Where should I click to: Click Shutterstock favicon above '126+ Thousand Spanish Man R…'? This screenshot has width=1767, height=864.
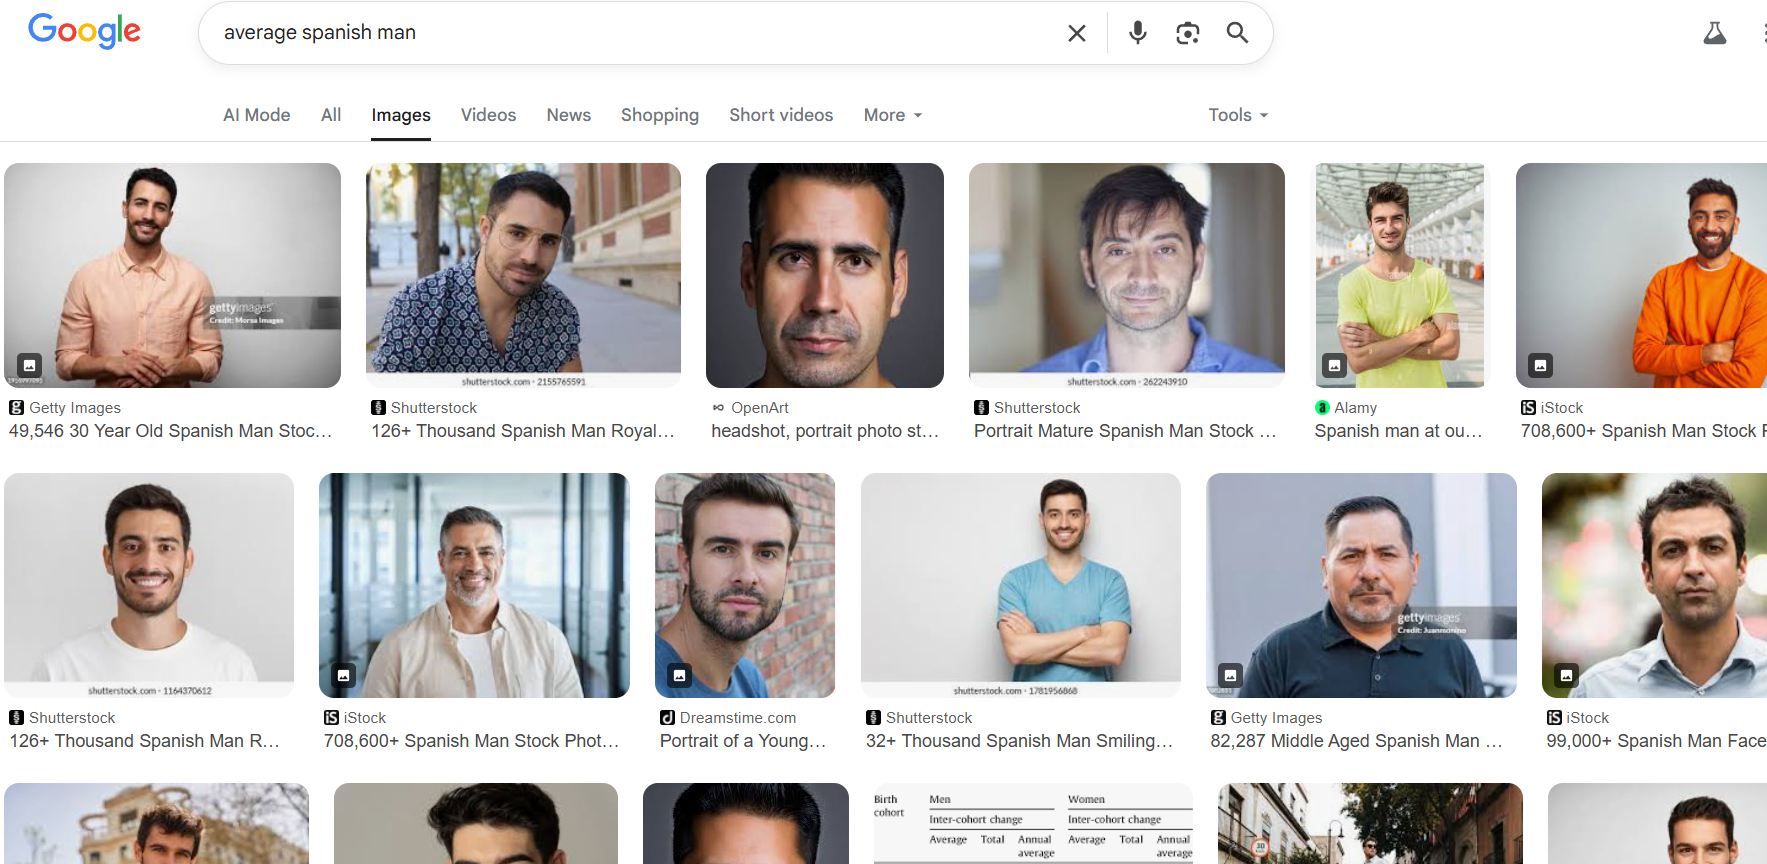[x=16, y=718]
